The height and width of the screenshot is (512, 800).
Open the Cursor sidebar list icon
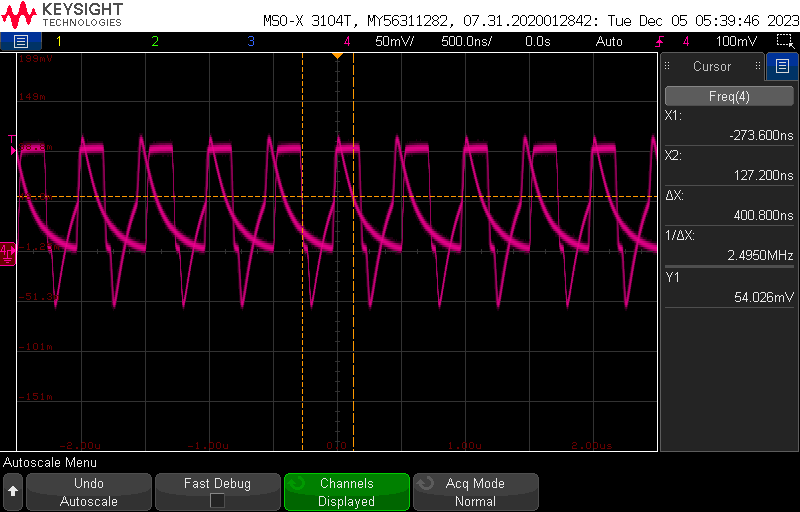point(782,67)
